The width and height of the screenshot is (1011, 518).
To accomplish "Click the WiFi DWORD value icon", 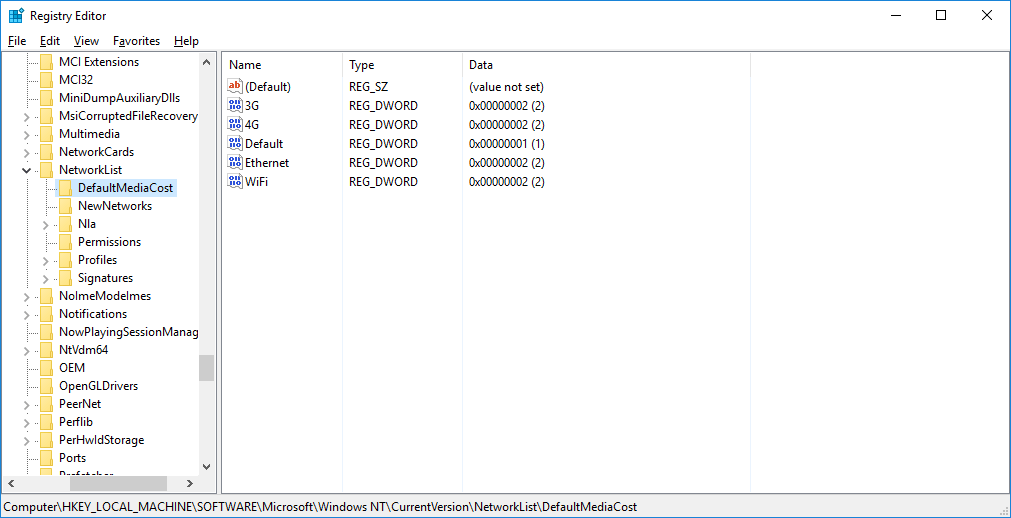I will click(235, 182).
